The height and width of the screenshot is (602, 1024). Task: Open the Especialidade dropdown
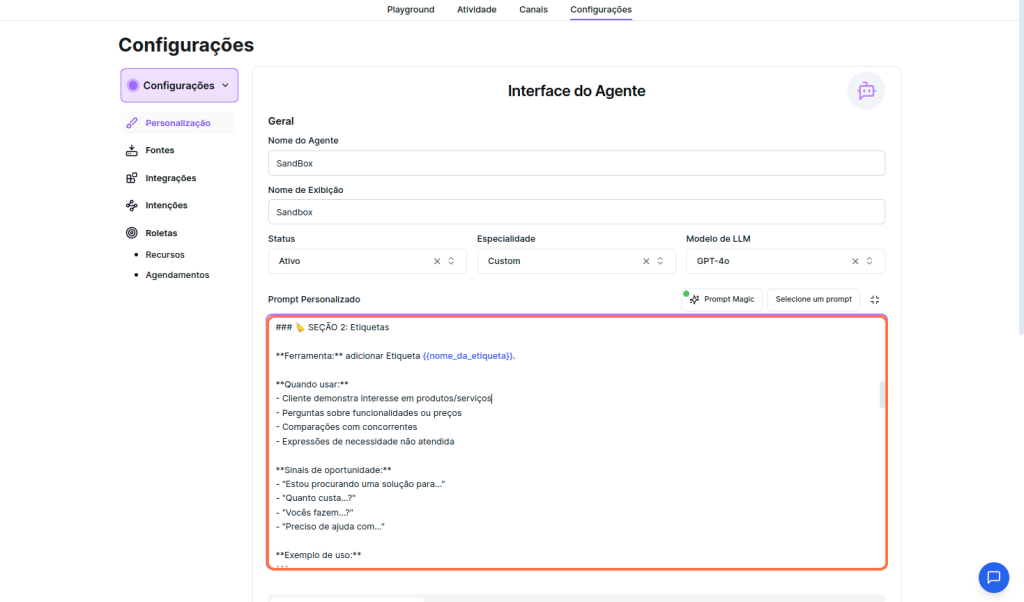pos(660,261)
